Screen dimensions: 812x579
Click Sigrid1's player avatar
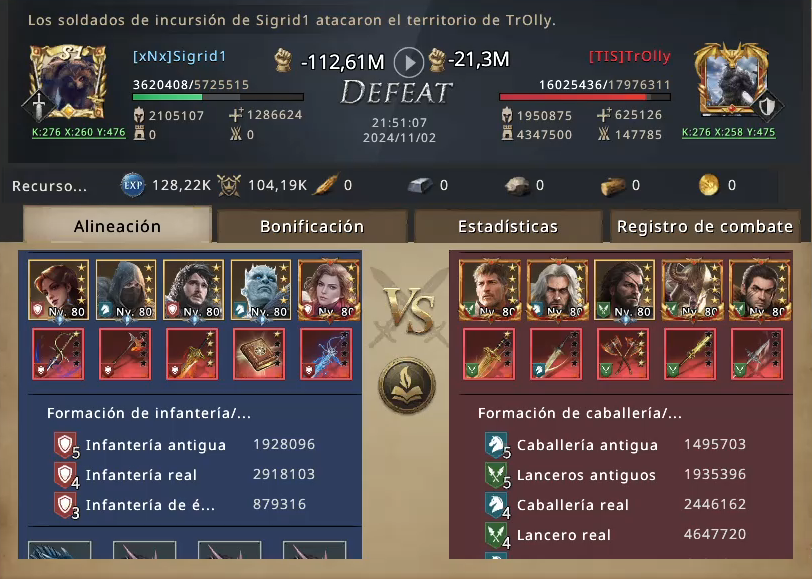click(x=67, y=82)
